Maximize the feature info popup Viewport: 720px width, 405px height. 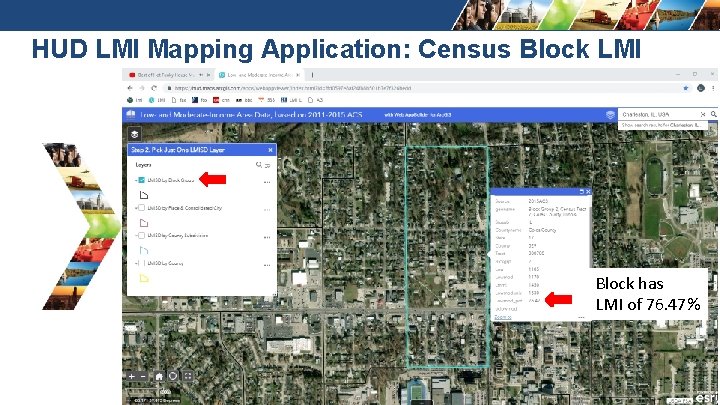581,191
